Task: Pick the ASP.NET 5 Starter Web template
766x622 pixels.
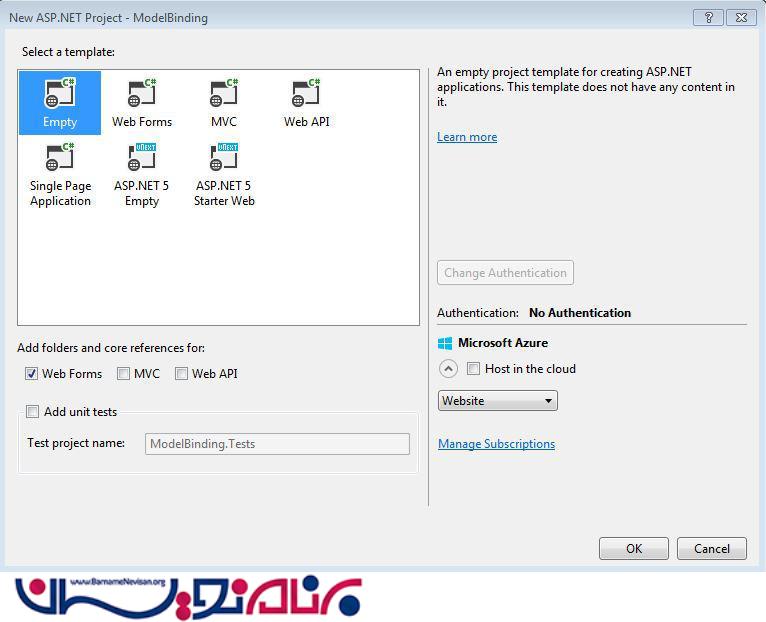Action: pyautogui.click(x=224, y=175)
